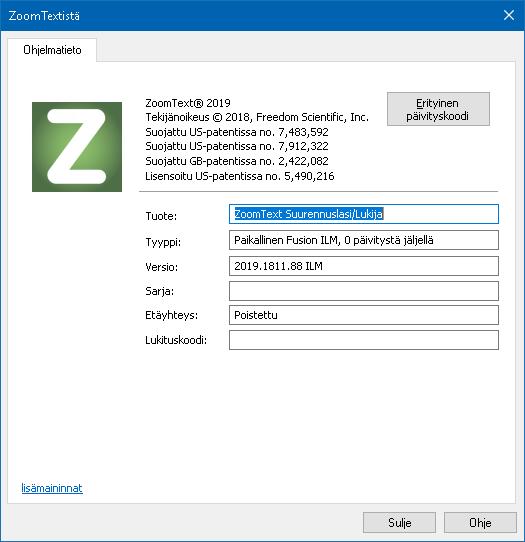Click the US patent no. 7,912,322 line

[237, 147]
